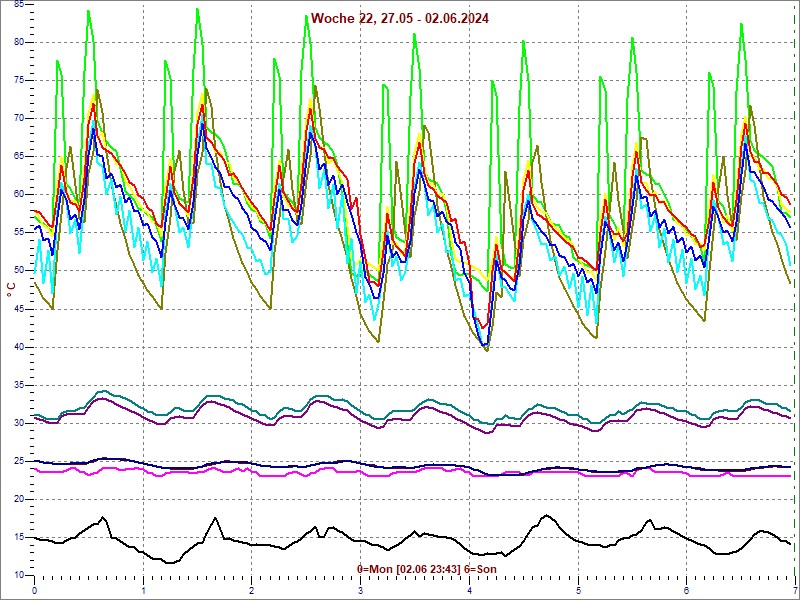Click the y-axis value 50
The height and width of the screenshot is (600, 800).
coord(19,270)
